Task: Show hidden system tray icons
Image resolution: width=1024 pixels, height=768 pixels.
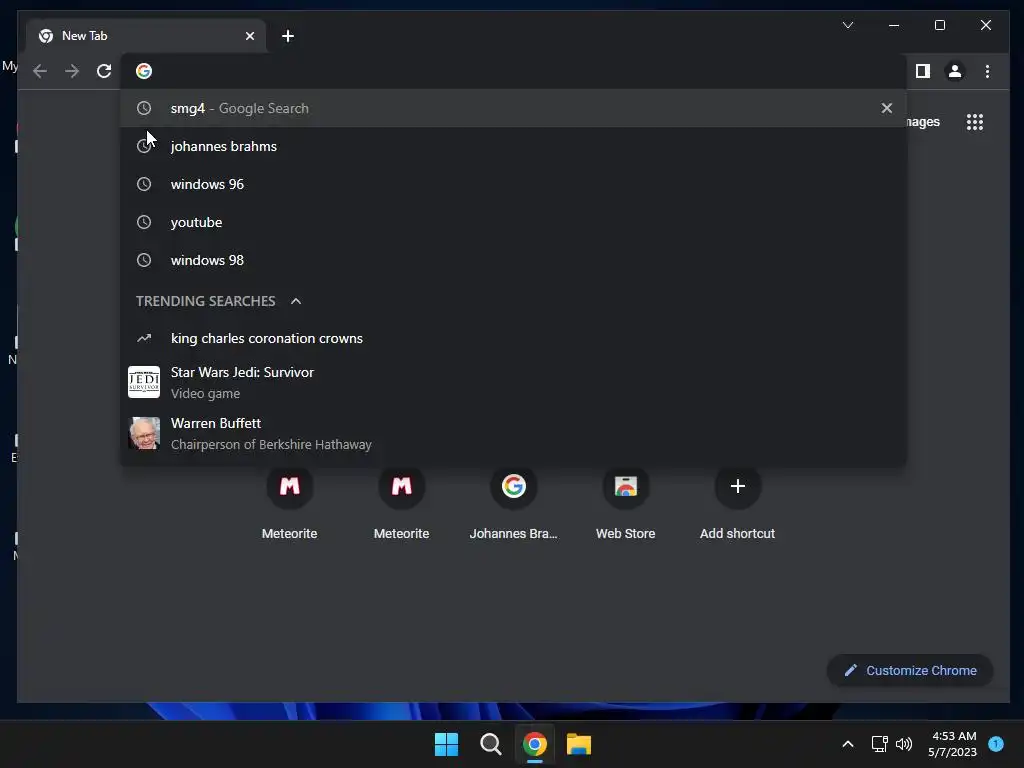Action: (848, 744)
